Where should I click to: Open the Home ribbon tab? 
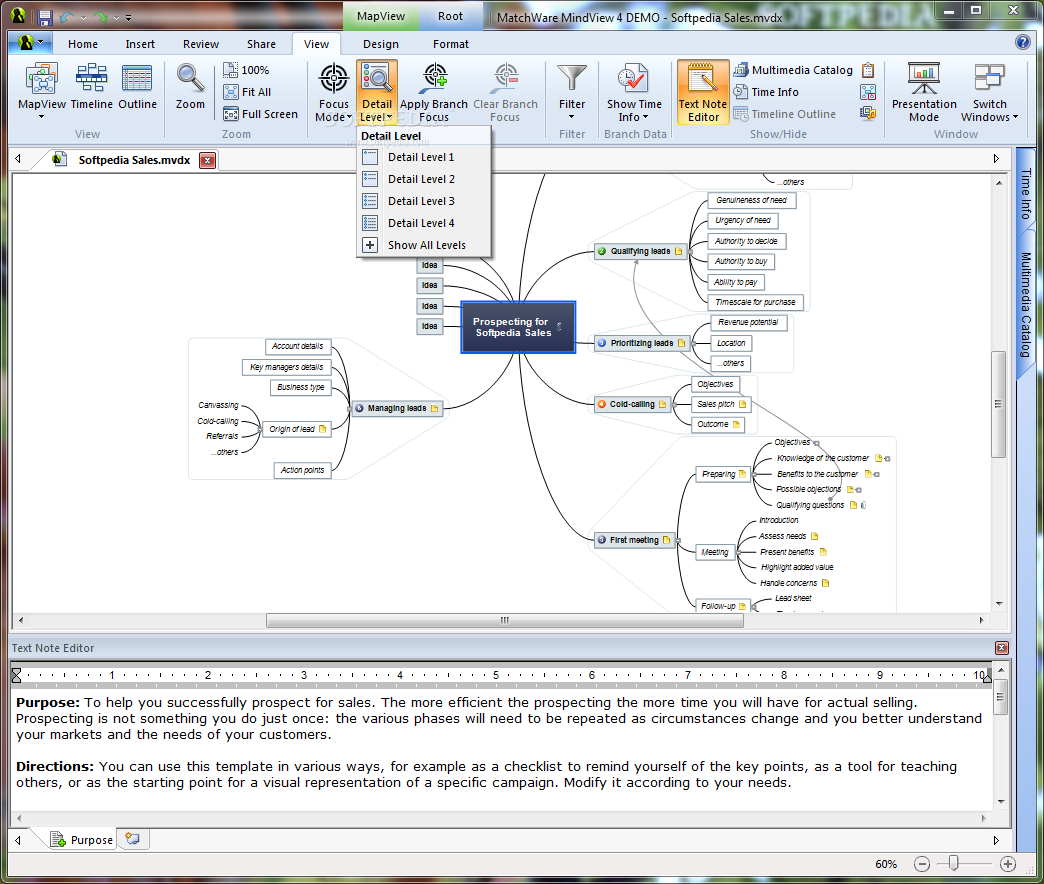83,44
